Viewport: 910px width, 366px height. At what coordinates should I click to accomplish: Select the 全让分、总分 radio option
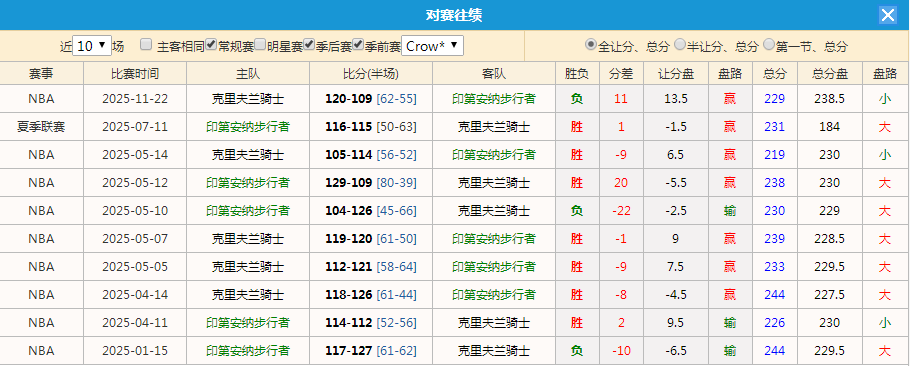[591, 45]
